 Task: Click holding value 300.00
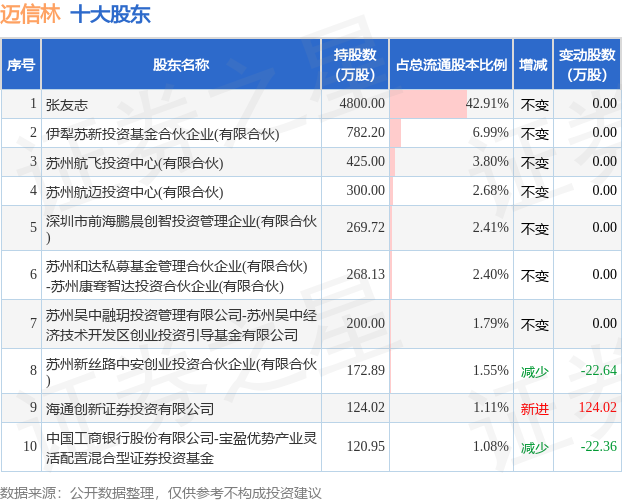[365, 190]
